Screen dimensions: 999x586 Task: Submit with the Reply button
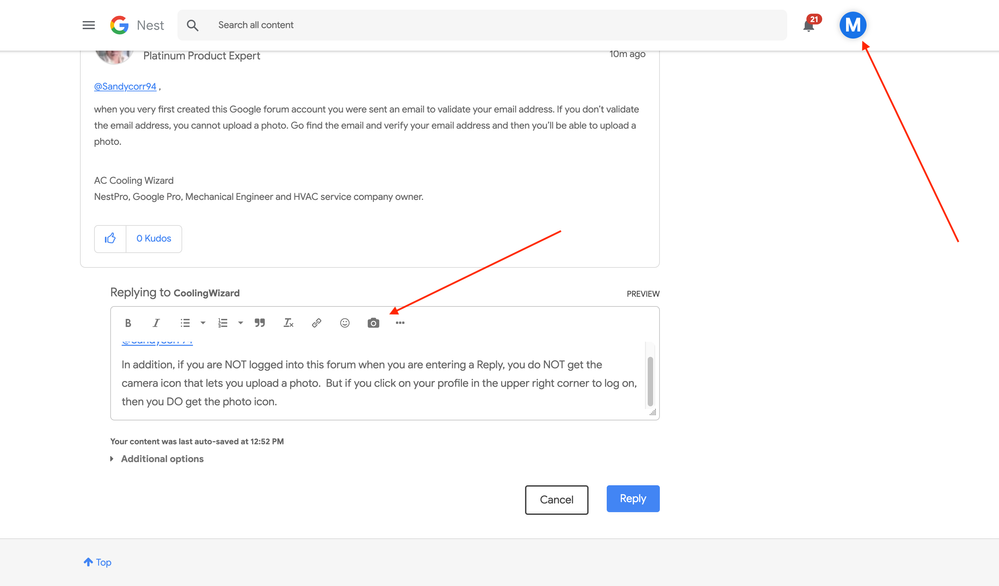632,499
